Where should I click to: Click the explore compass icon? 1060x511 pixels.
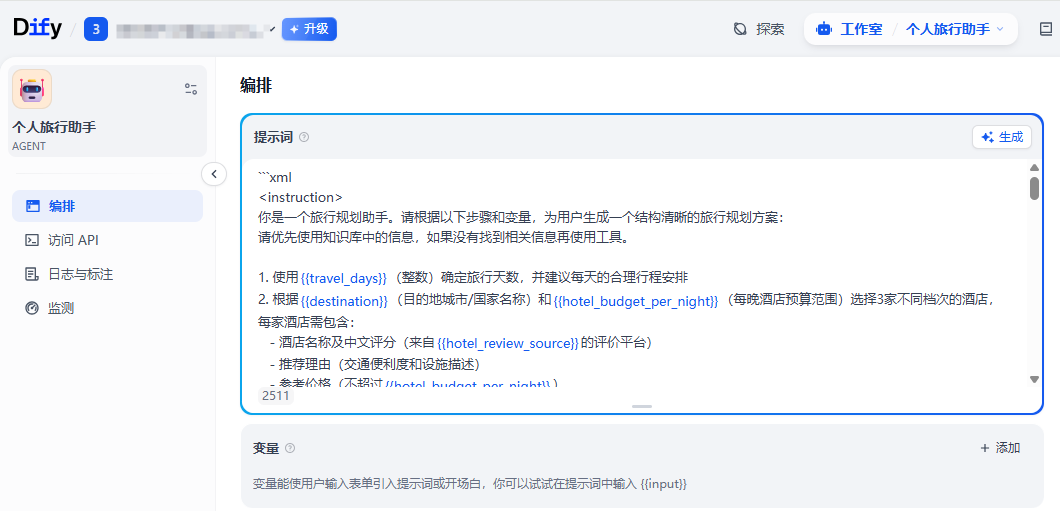point(740,29)
